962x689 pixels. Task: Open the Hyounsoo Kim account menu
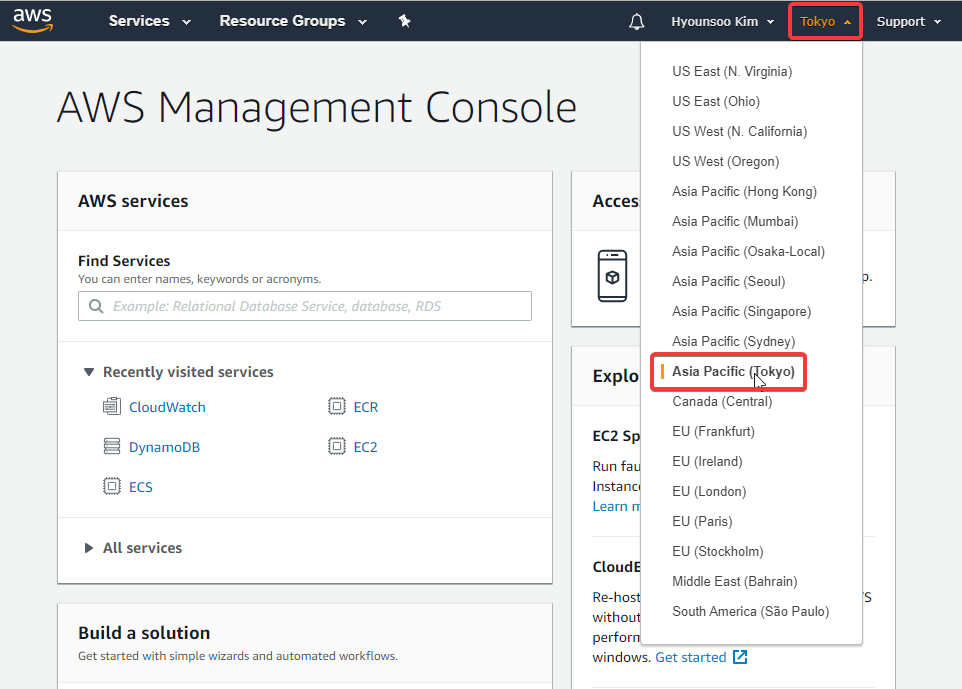[722, 21]
